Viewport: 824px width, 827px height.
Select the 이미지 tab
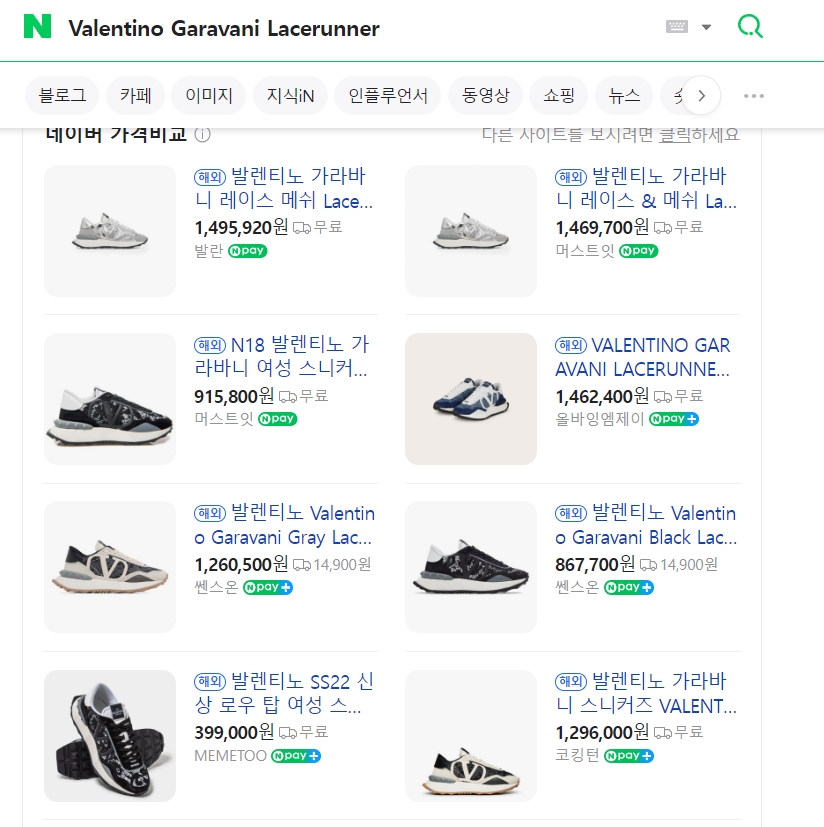click(x=208, y=96)
